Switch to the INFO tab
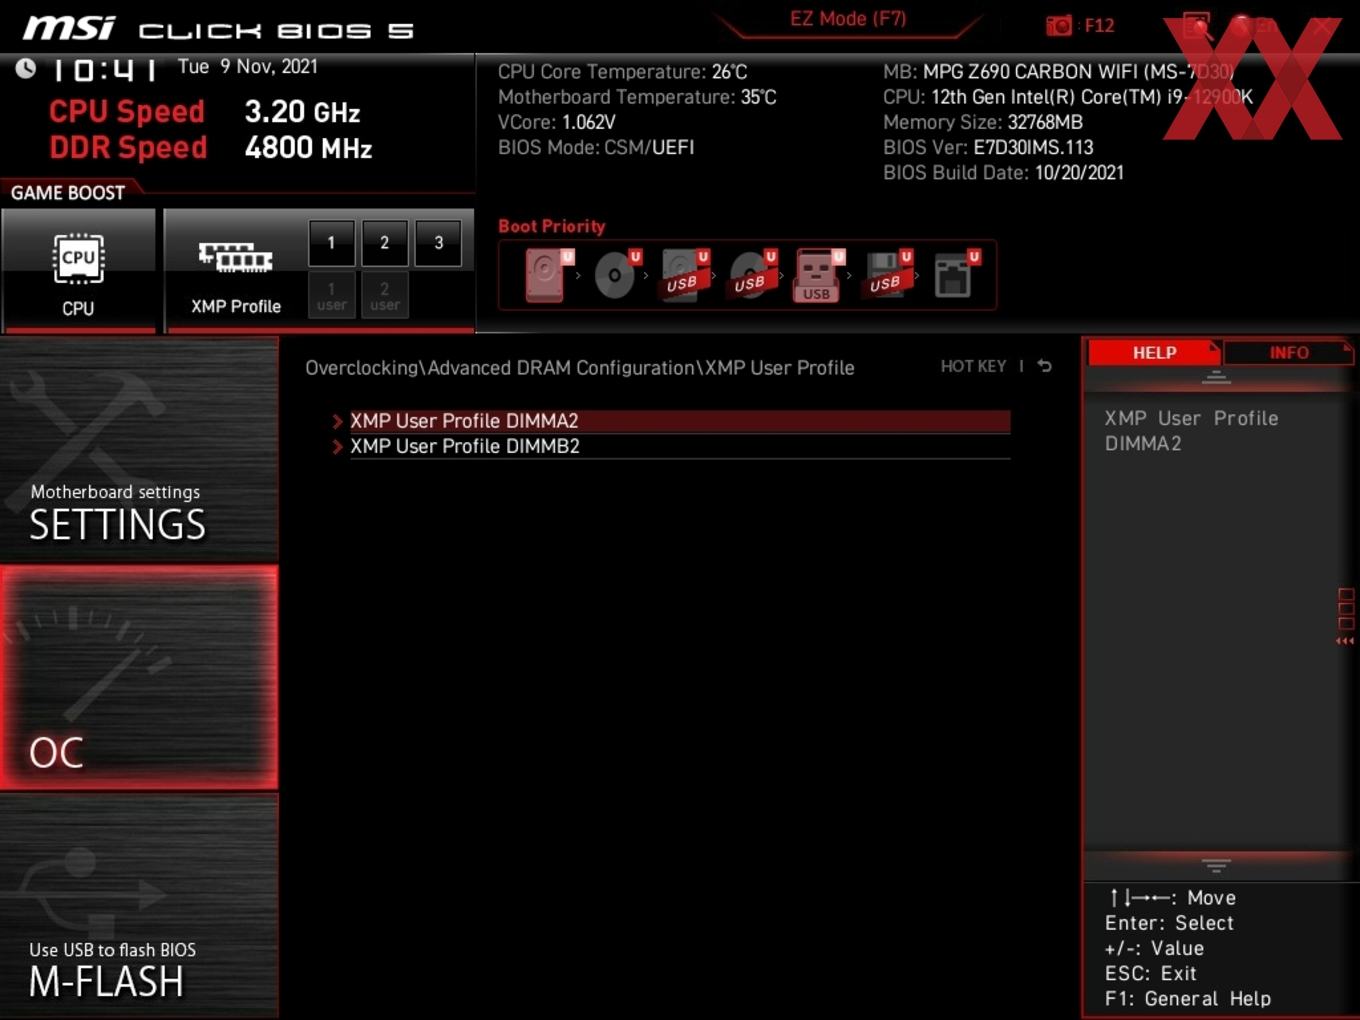 click(x=1289, y=353)
